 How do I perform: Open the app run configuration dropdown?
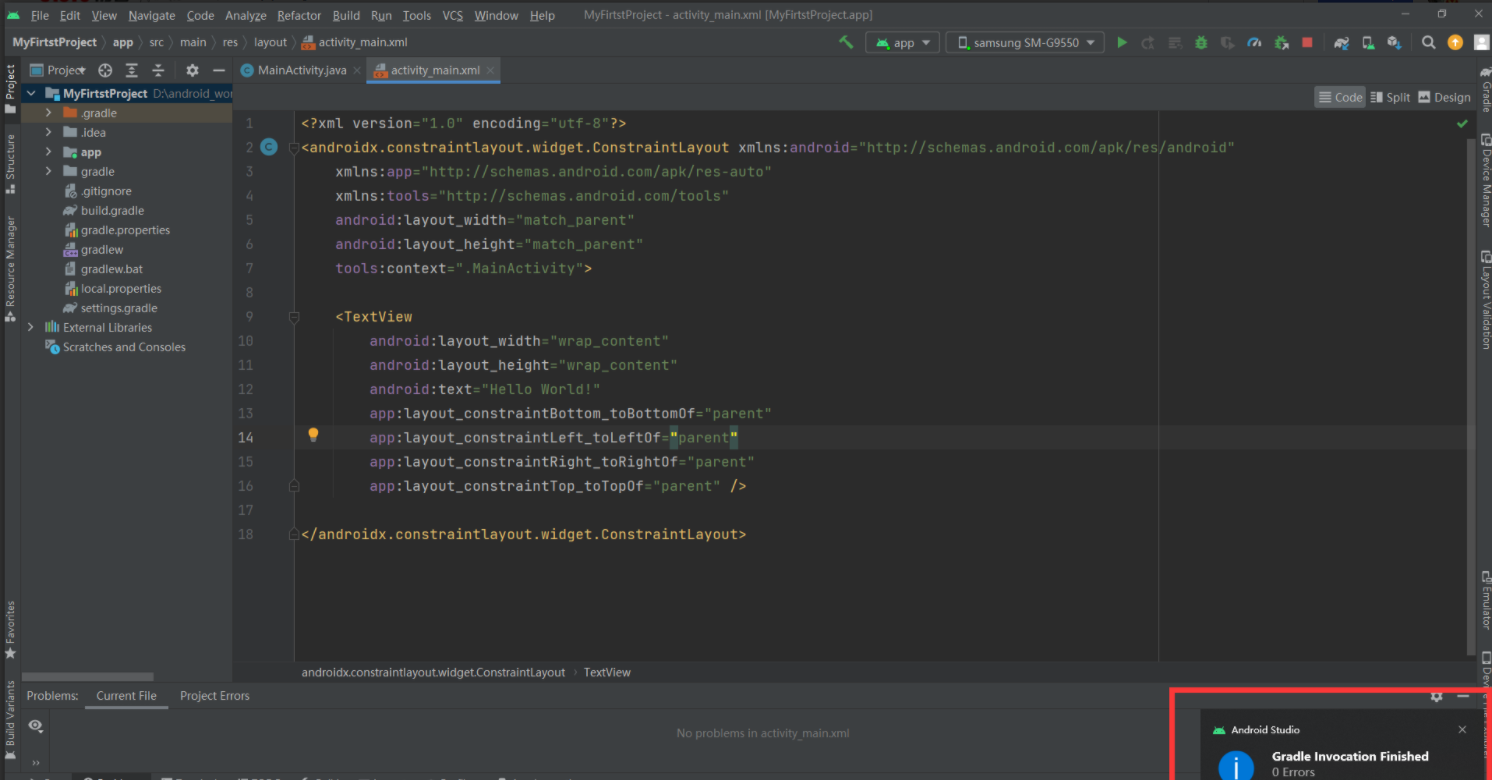tap(903, 43)
